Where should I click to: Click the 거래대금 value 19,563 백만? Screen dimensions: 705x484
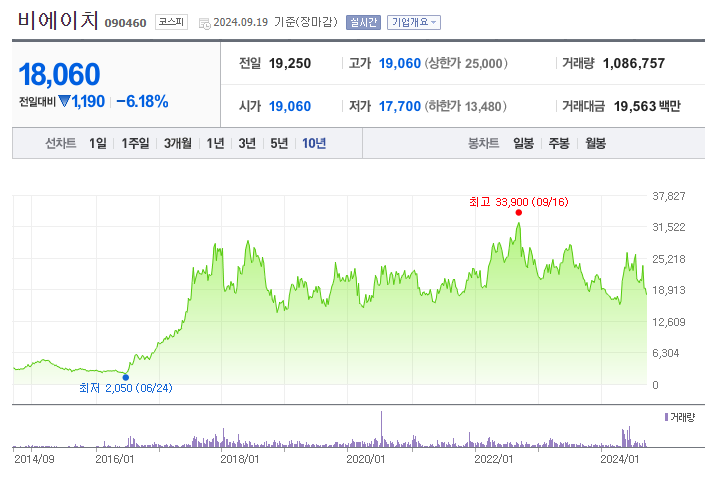point(647,106)
